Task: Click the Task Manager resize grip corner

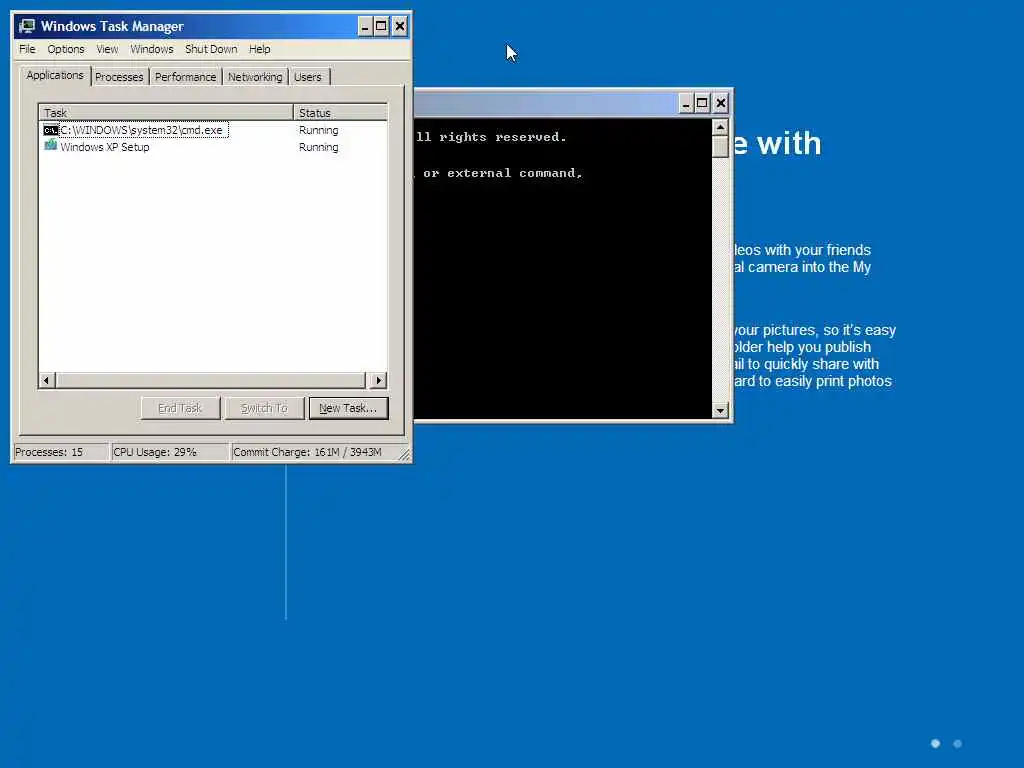Action: pos(404,455)
